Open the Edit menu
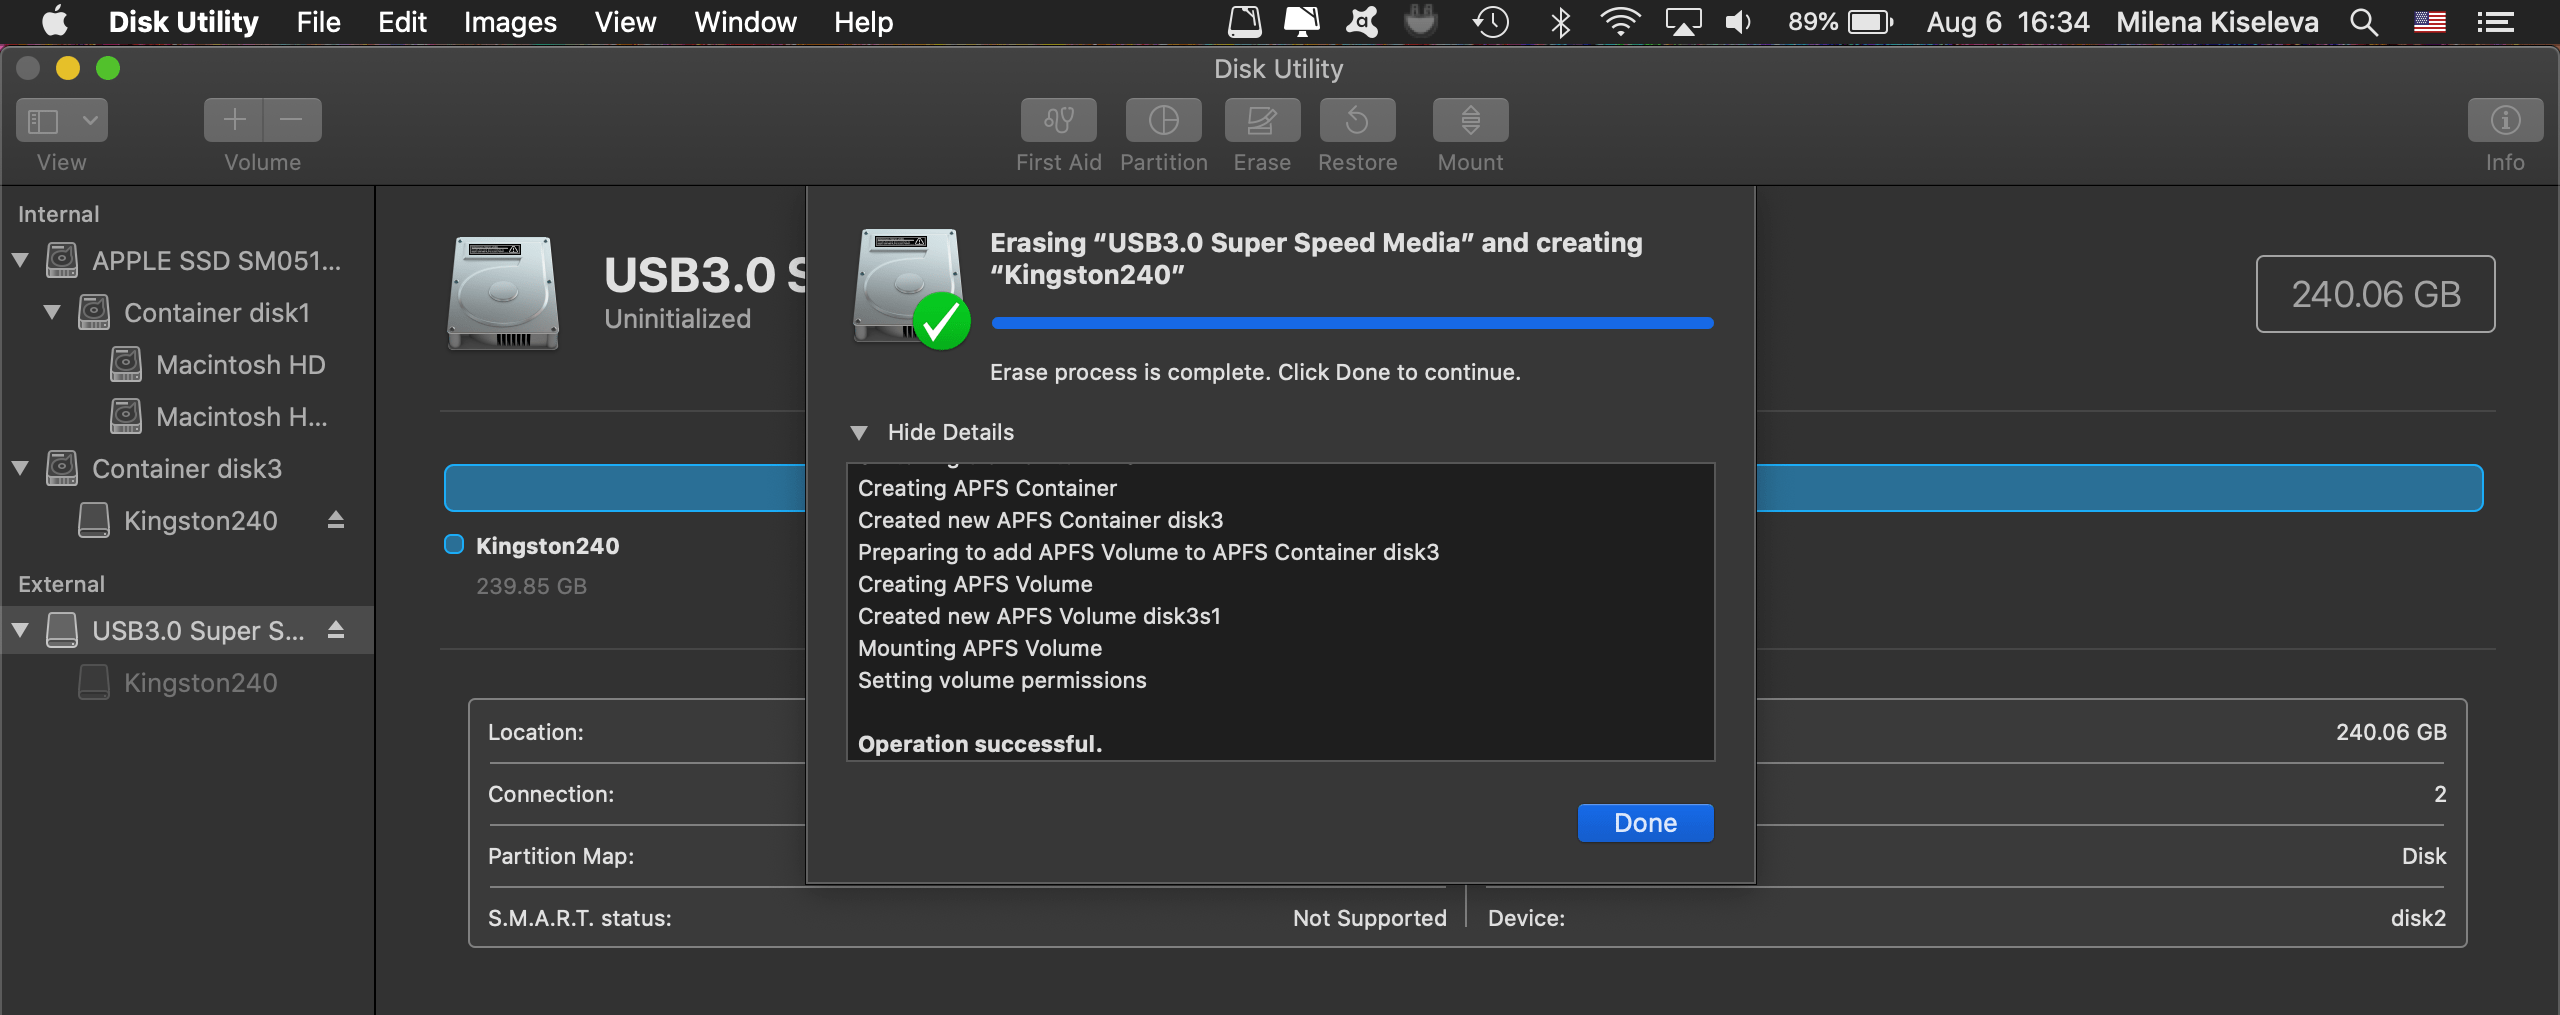 (402, 22)
